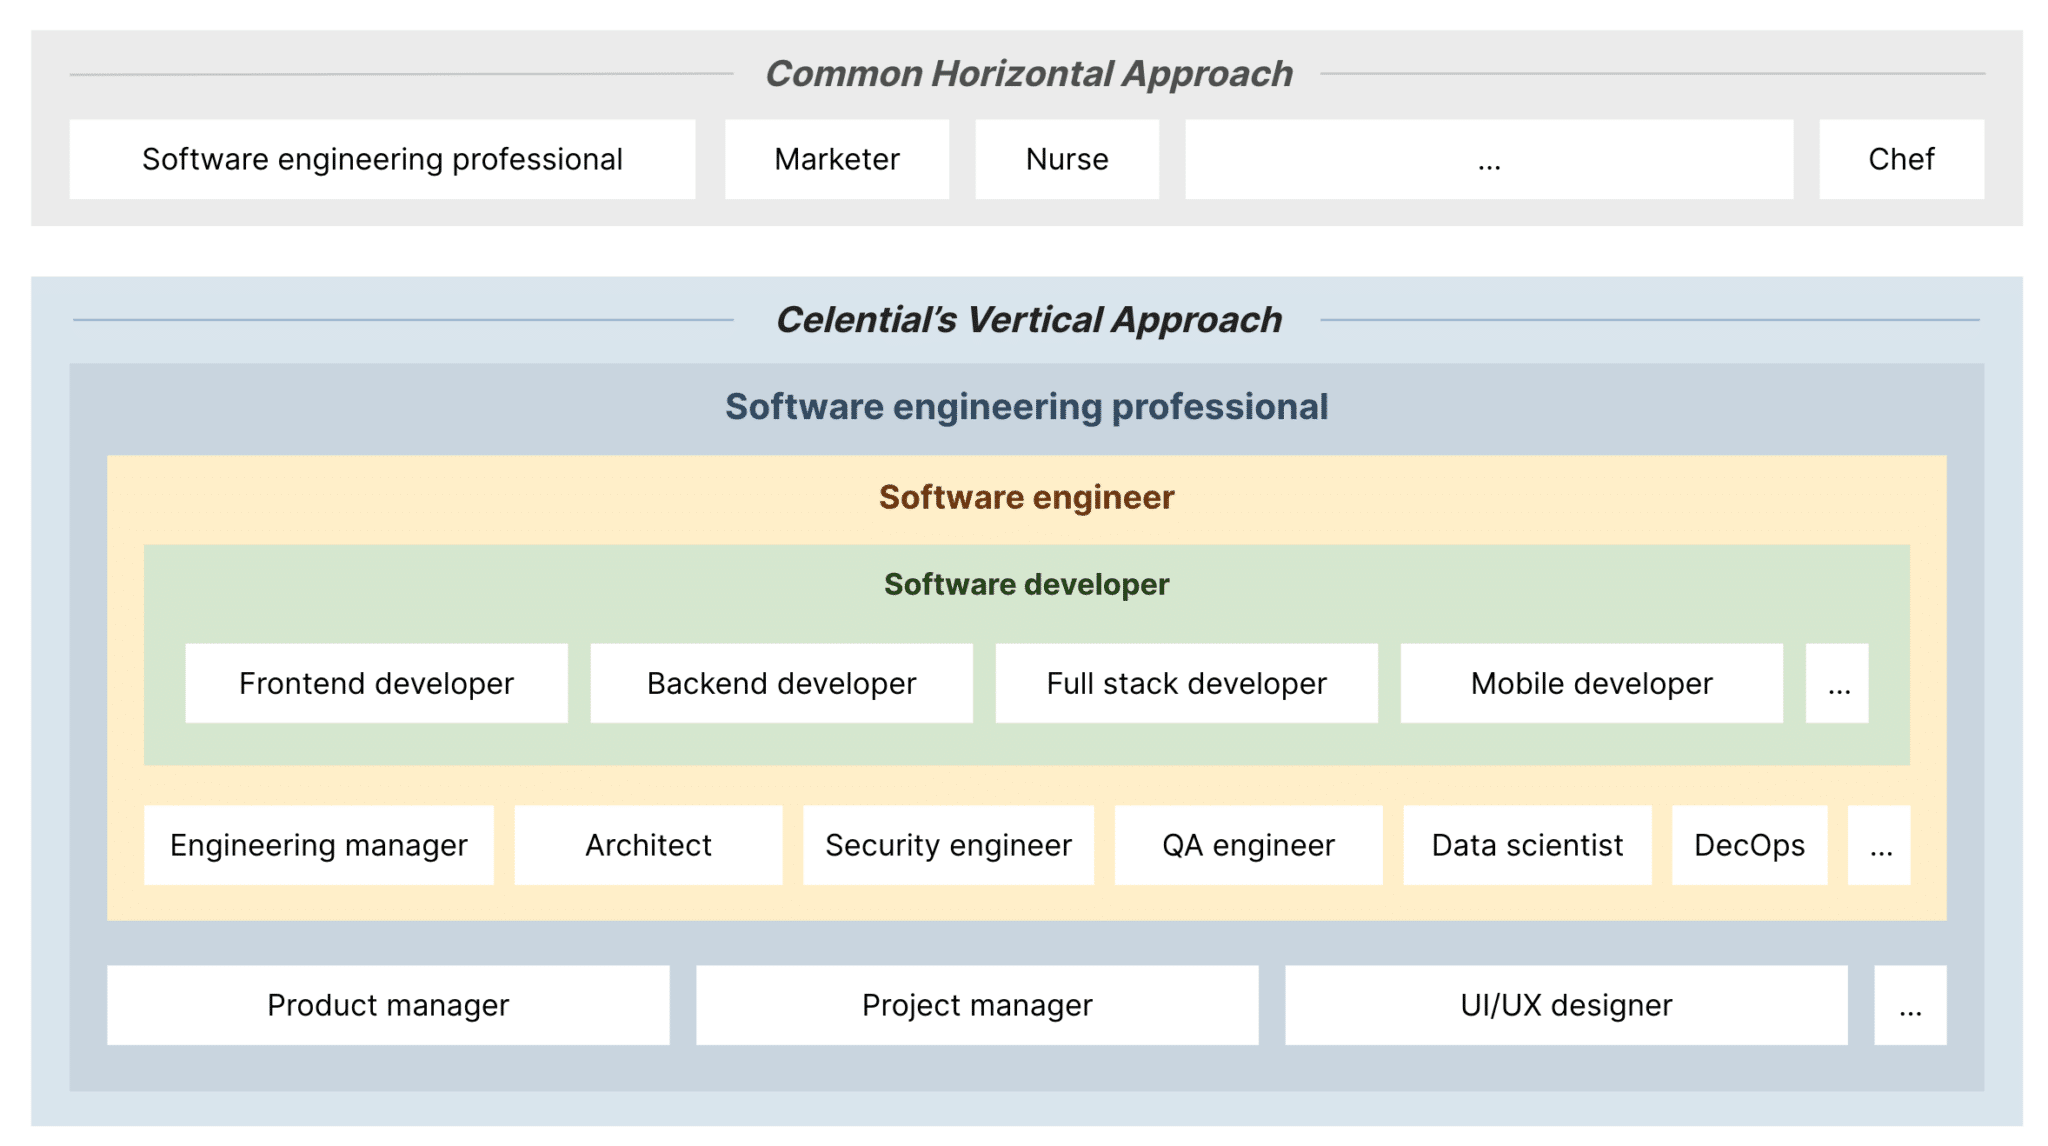Screen dimensions: 2048x1146
Task: Select the Software engineering professional box in horizontal approach
Action: [x=381, y=158]
